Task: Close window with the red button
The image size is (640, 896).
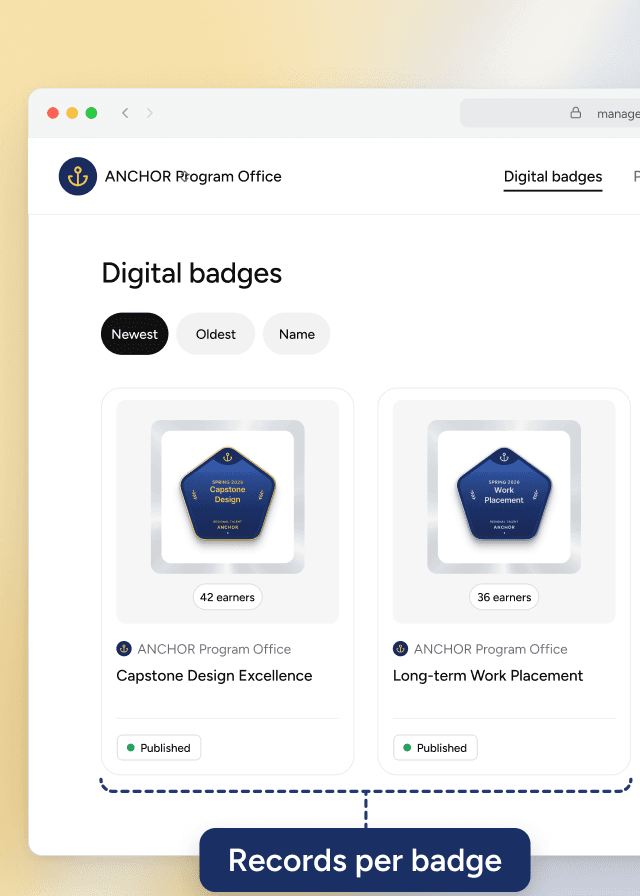Action: 53,113
